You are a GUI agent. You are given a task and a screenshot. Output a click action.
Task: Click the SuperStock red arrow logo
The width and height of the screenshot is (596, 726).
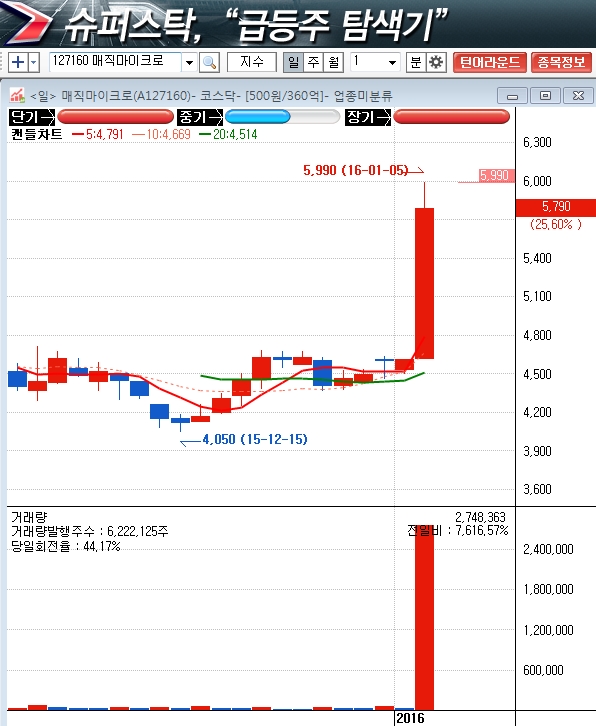point(28,21)
